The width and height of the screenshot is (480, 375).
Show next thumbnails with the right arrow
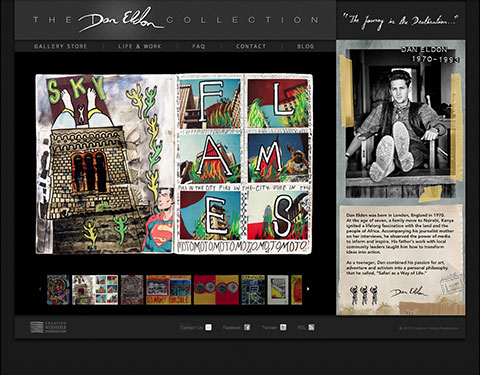pos(308,289)
